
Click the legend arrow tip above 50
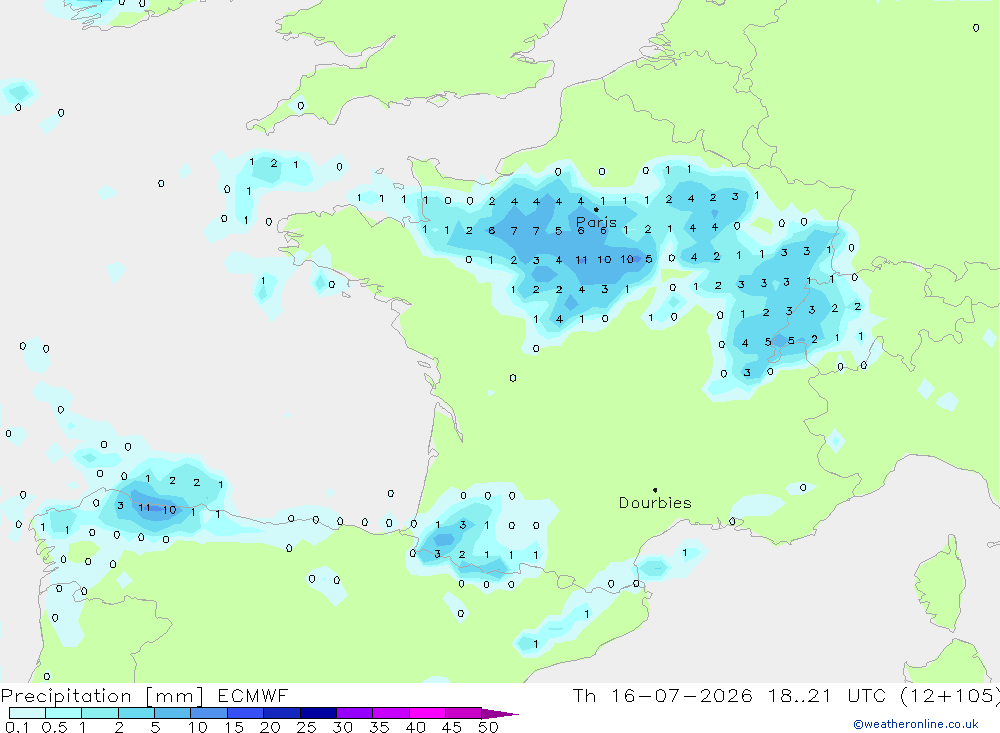[500, 714]
